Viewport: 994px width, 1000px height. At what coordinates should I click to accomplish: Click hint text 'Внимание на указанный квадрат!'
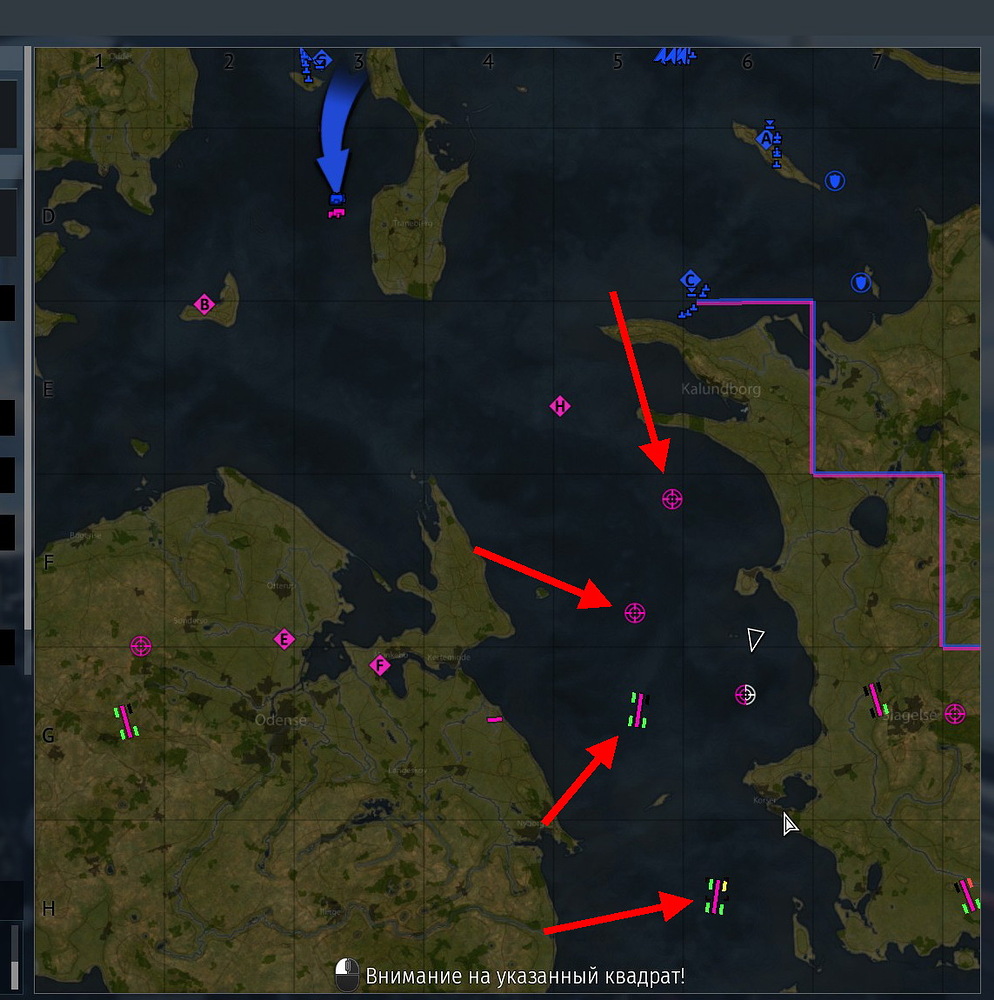pos(525,976)
